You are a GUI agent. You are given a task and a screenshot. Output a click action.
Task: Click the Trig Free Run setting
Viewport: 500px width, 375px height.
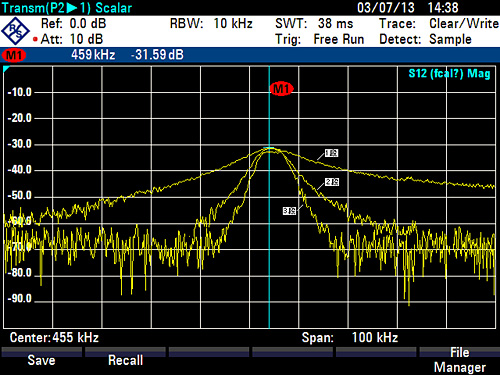click(320, 39)
